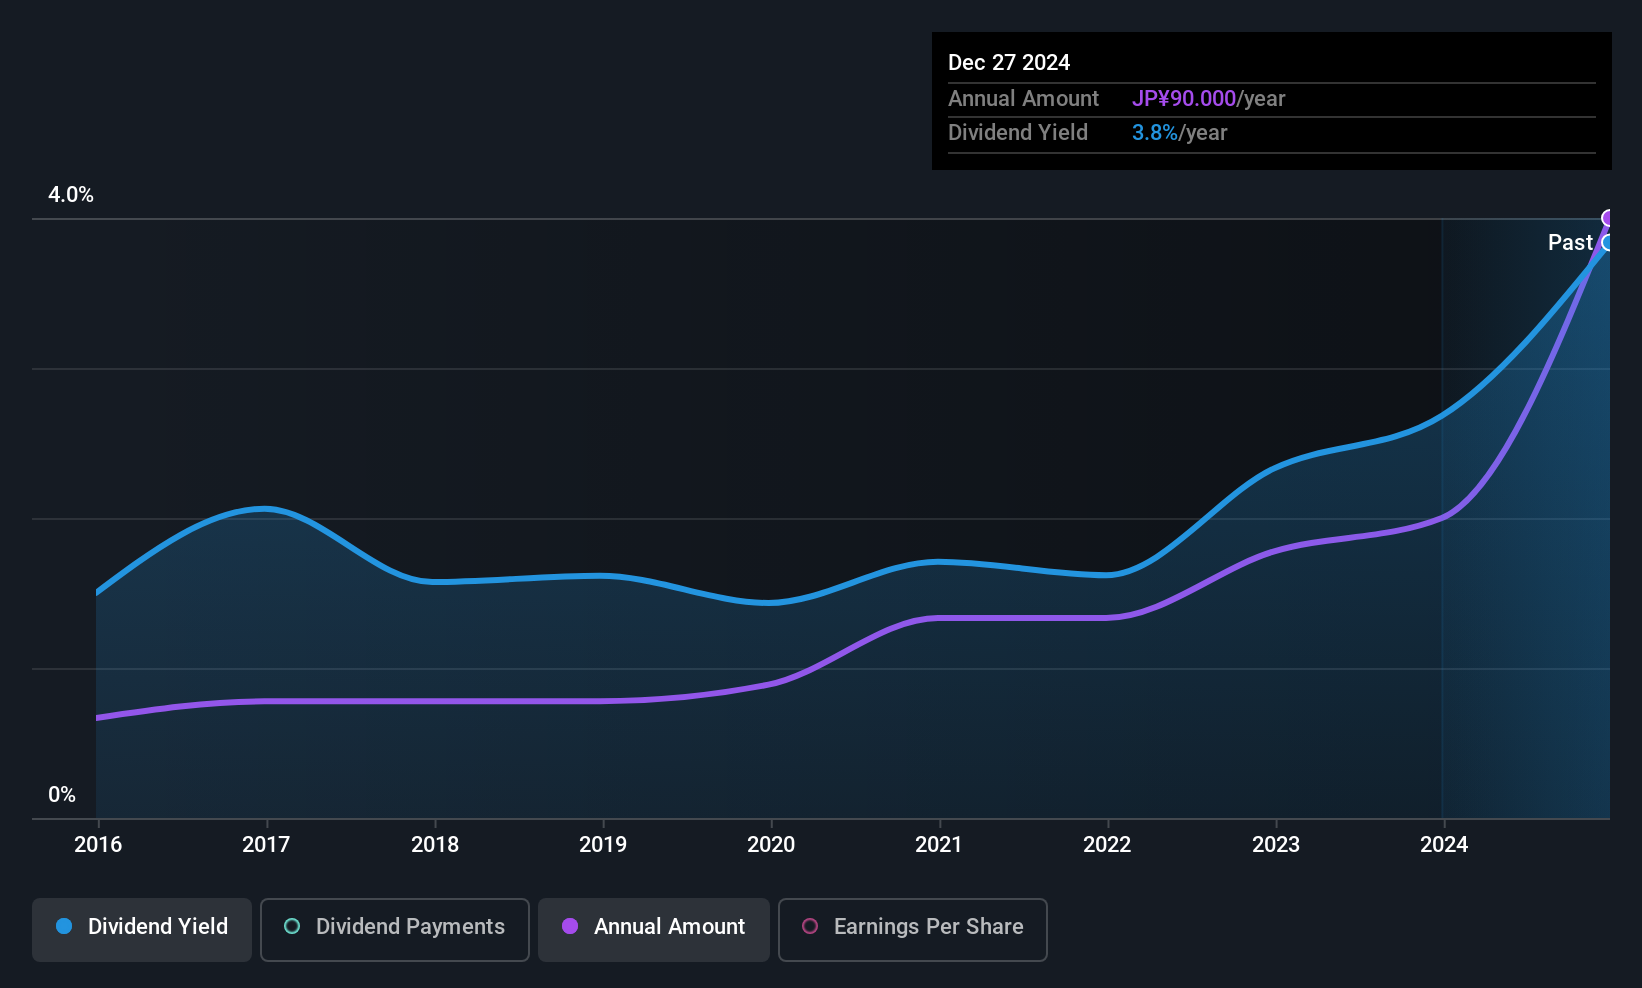Image resolution: width=1642 pixels, height=988 pixels.
Task: Click the Past label on chart
Action: pos(1569,243)
